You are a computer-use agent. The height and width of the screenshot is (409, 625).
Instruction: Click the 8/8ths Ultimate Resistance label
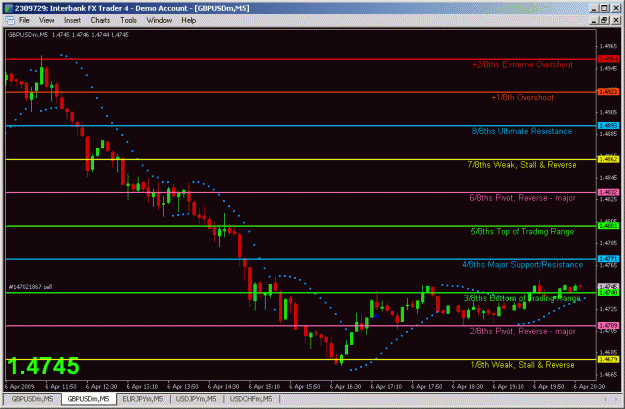tap(522, 131)
